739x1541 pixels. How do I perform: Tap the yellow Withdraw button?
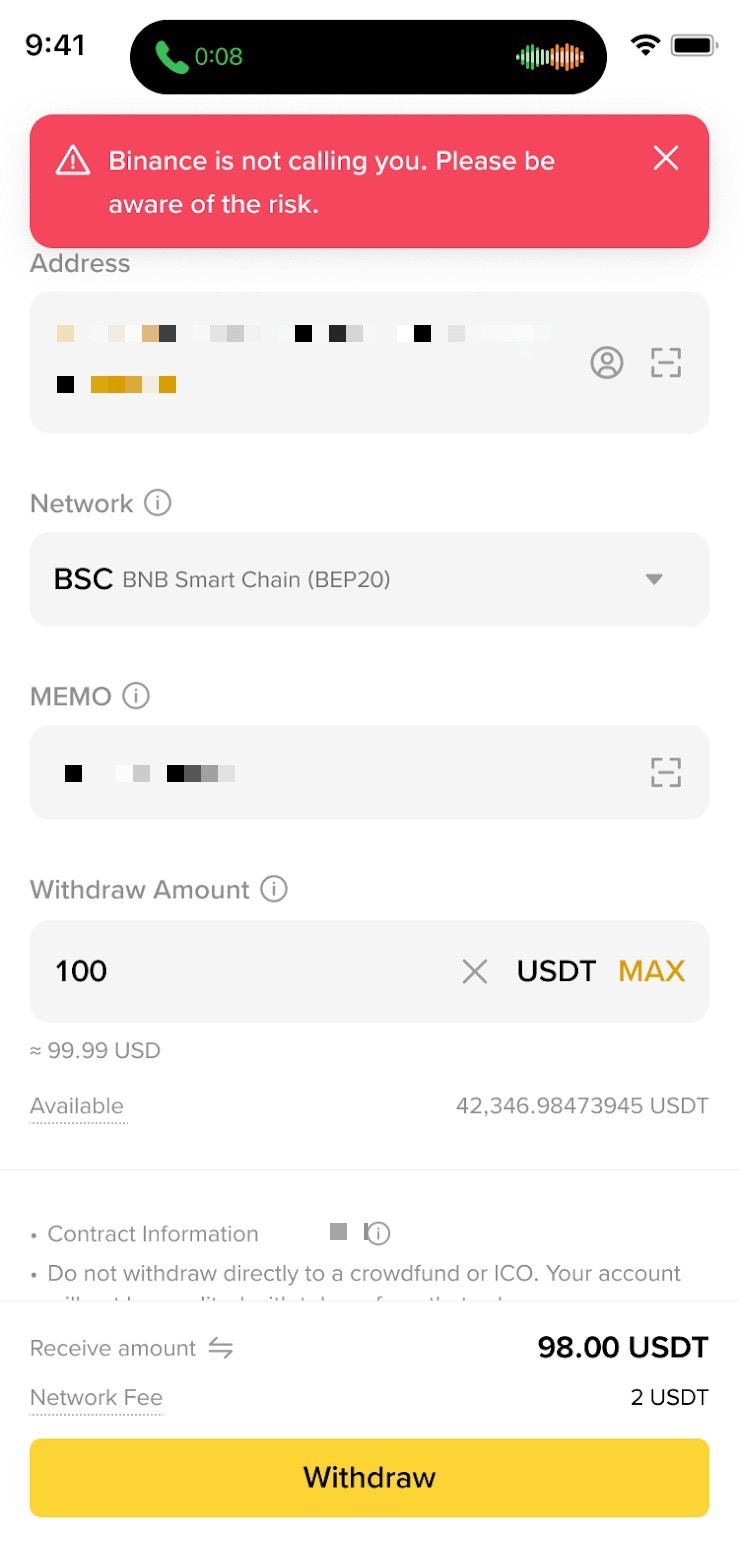[x=369, y=1477]
